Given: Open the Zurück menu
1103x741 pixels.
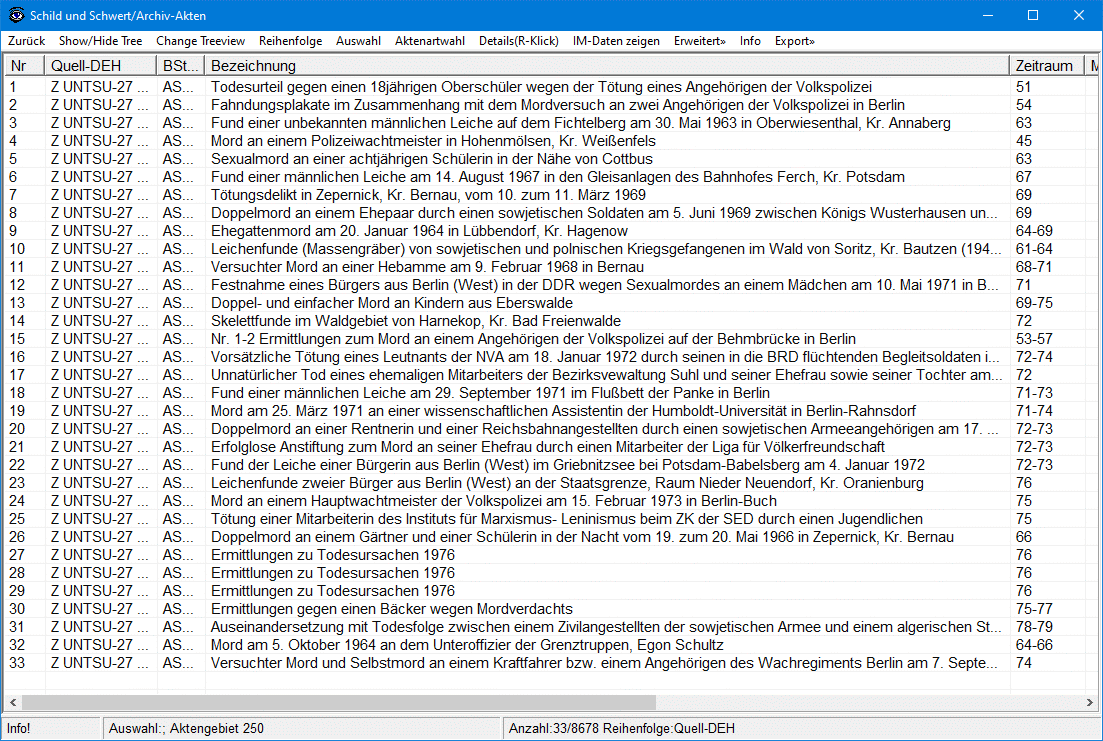Looking at the screenshot, I should (27, 41).
